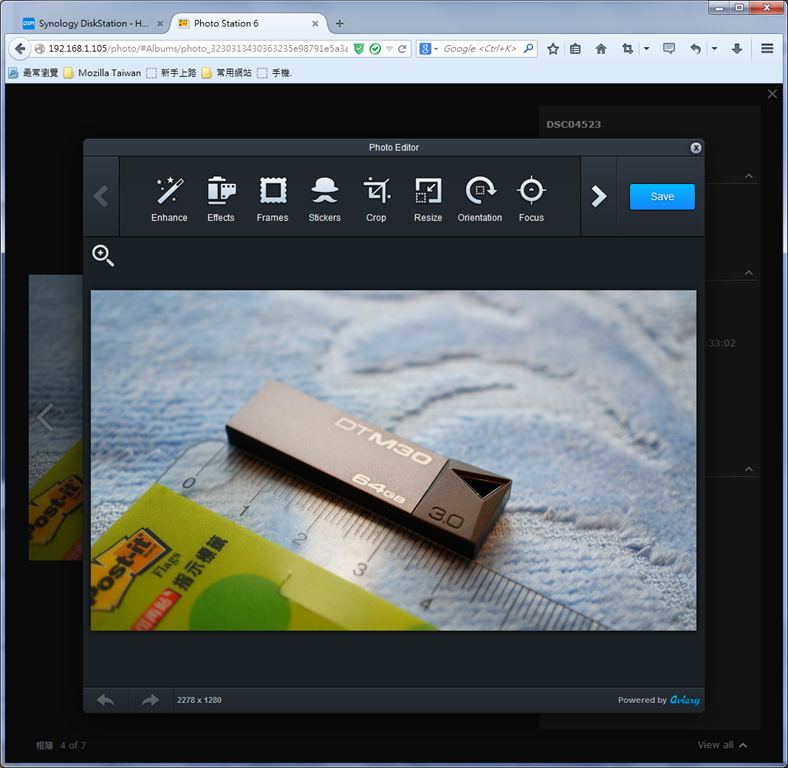Click the Google search box
The height and width of the screenshot is (768, 788).
pos(479,49)
